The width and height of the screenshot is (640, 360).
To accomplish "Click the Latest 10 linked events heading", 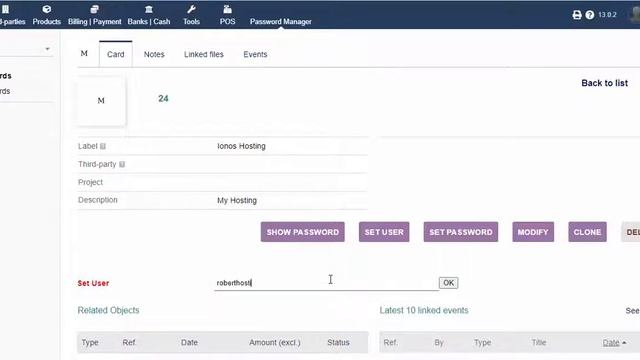I will (x=424, y=310).
